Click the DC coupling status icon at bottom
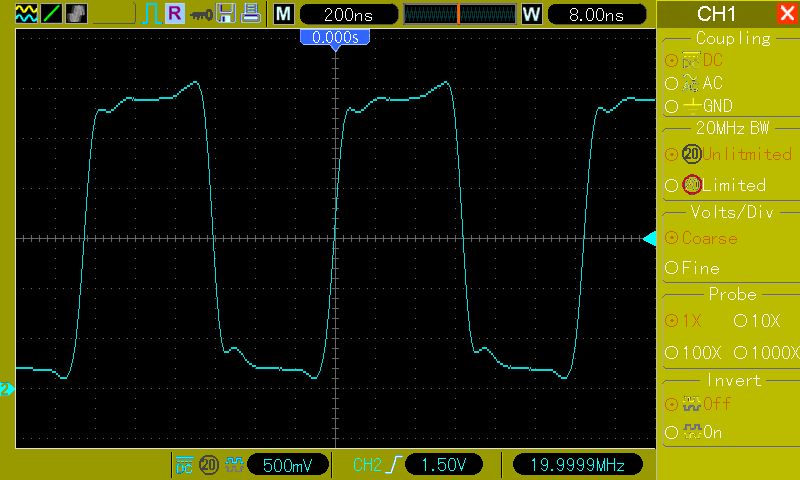The height and width of the screenshot is (480, 800). click(x=184, y=465)
